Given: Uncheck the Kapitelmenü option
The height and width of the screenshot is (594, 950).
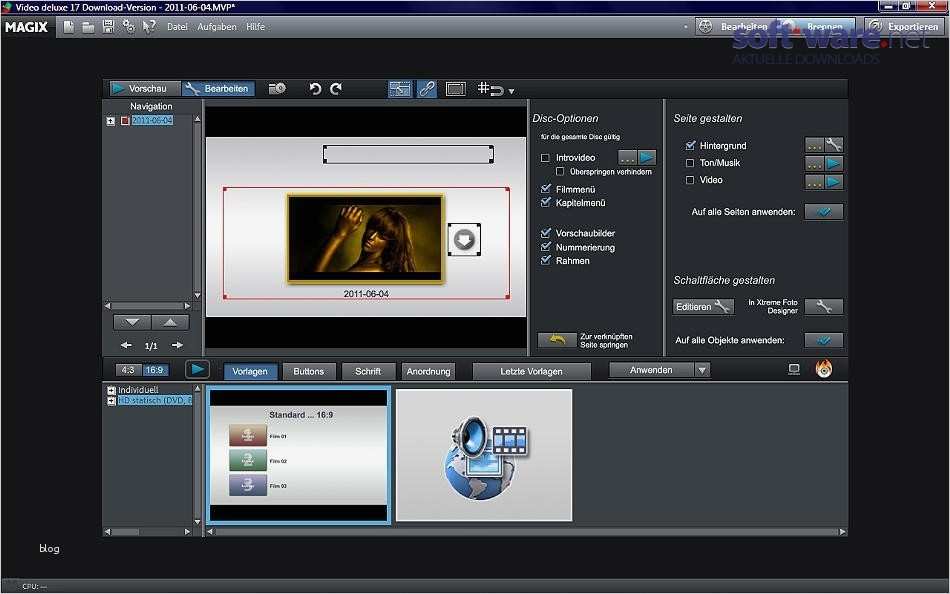Looking at the screenshot, I should (x=545, y=202).
